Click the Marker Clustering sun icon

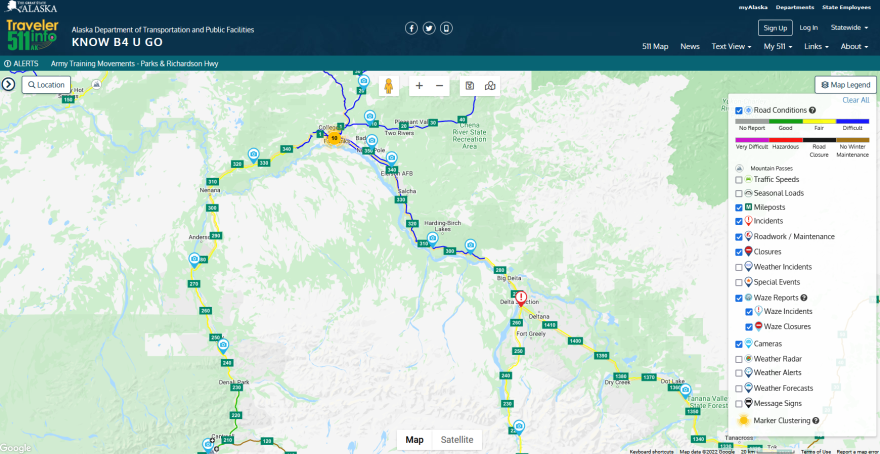coord(744,420)
